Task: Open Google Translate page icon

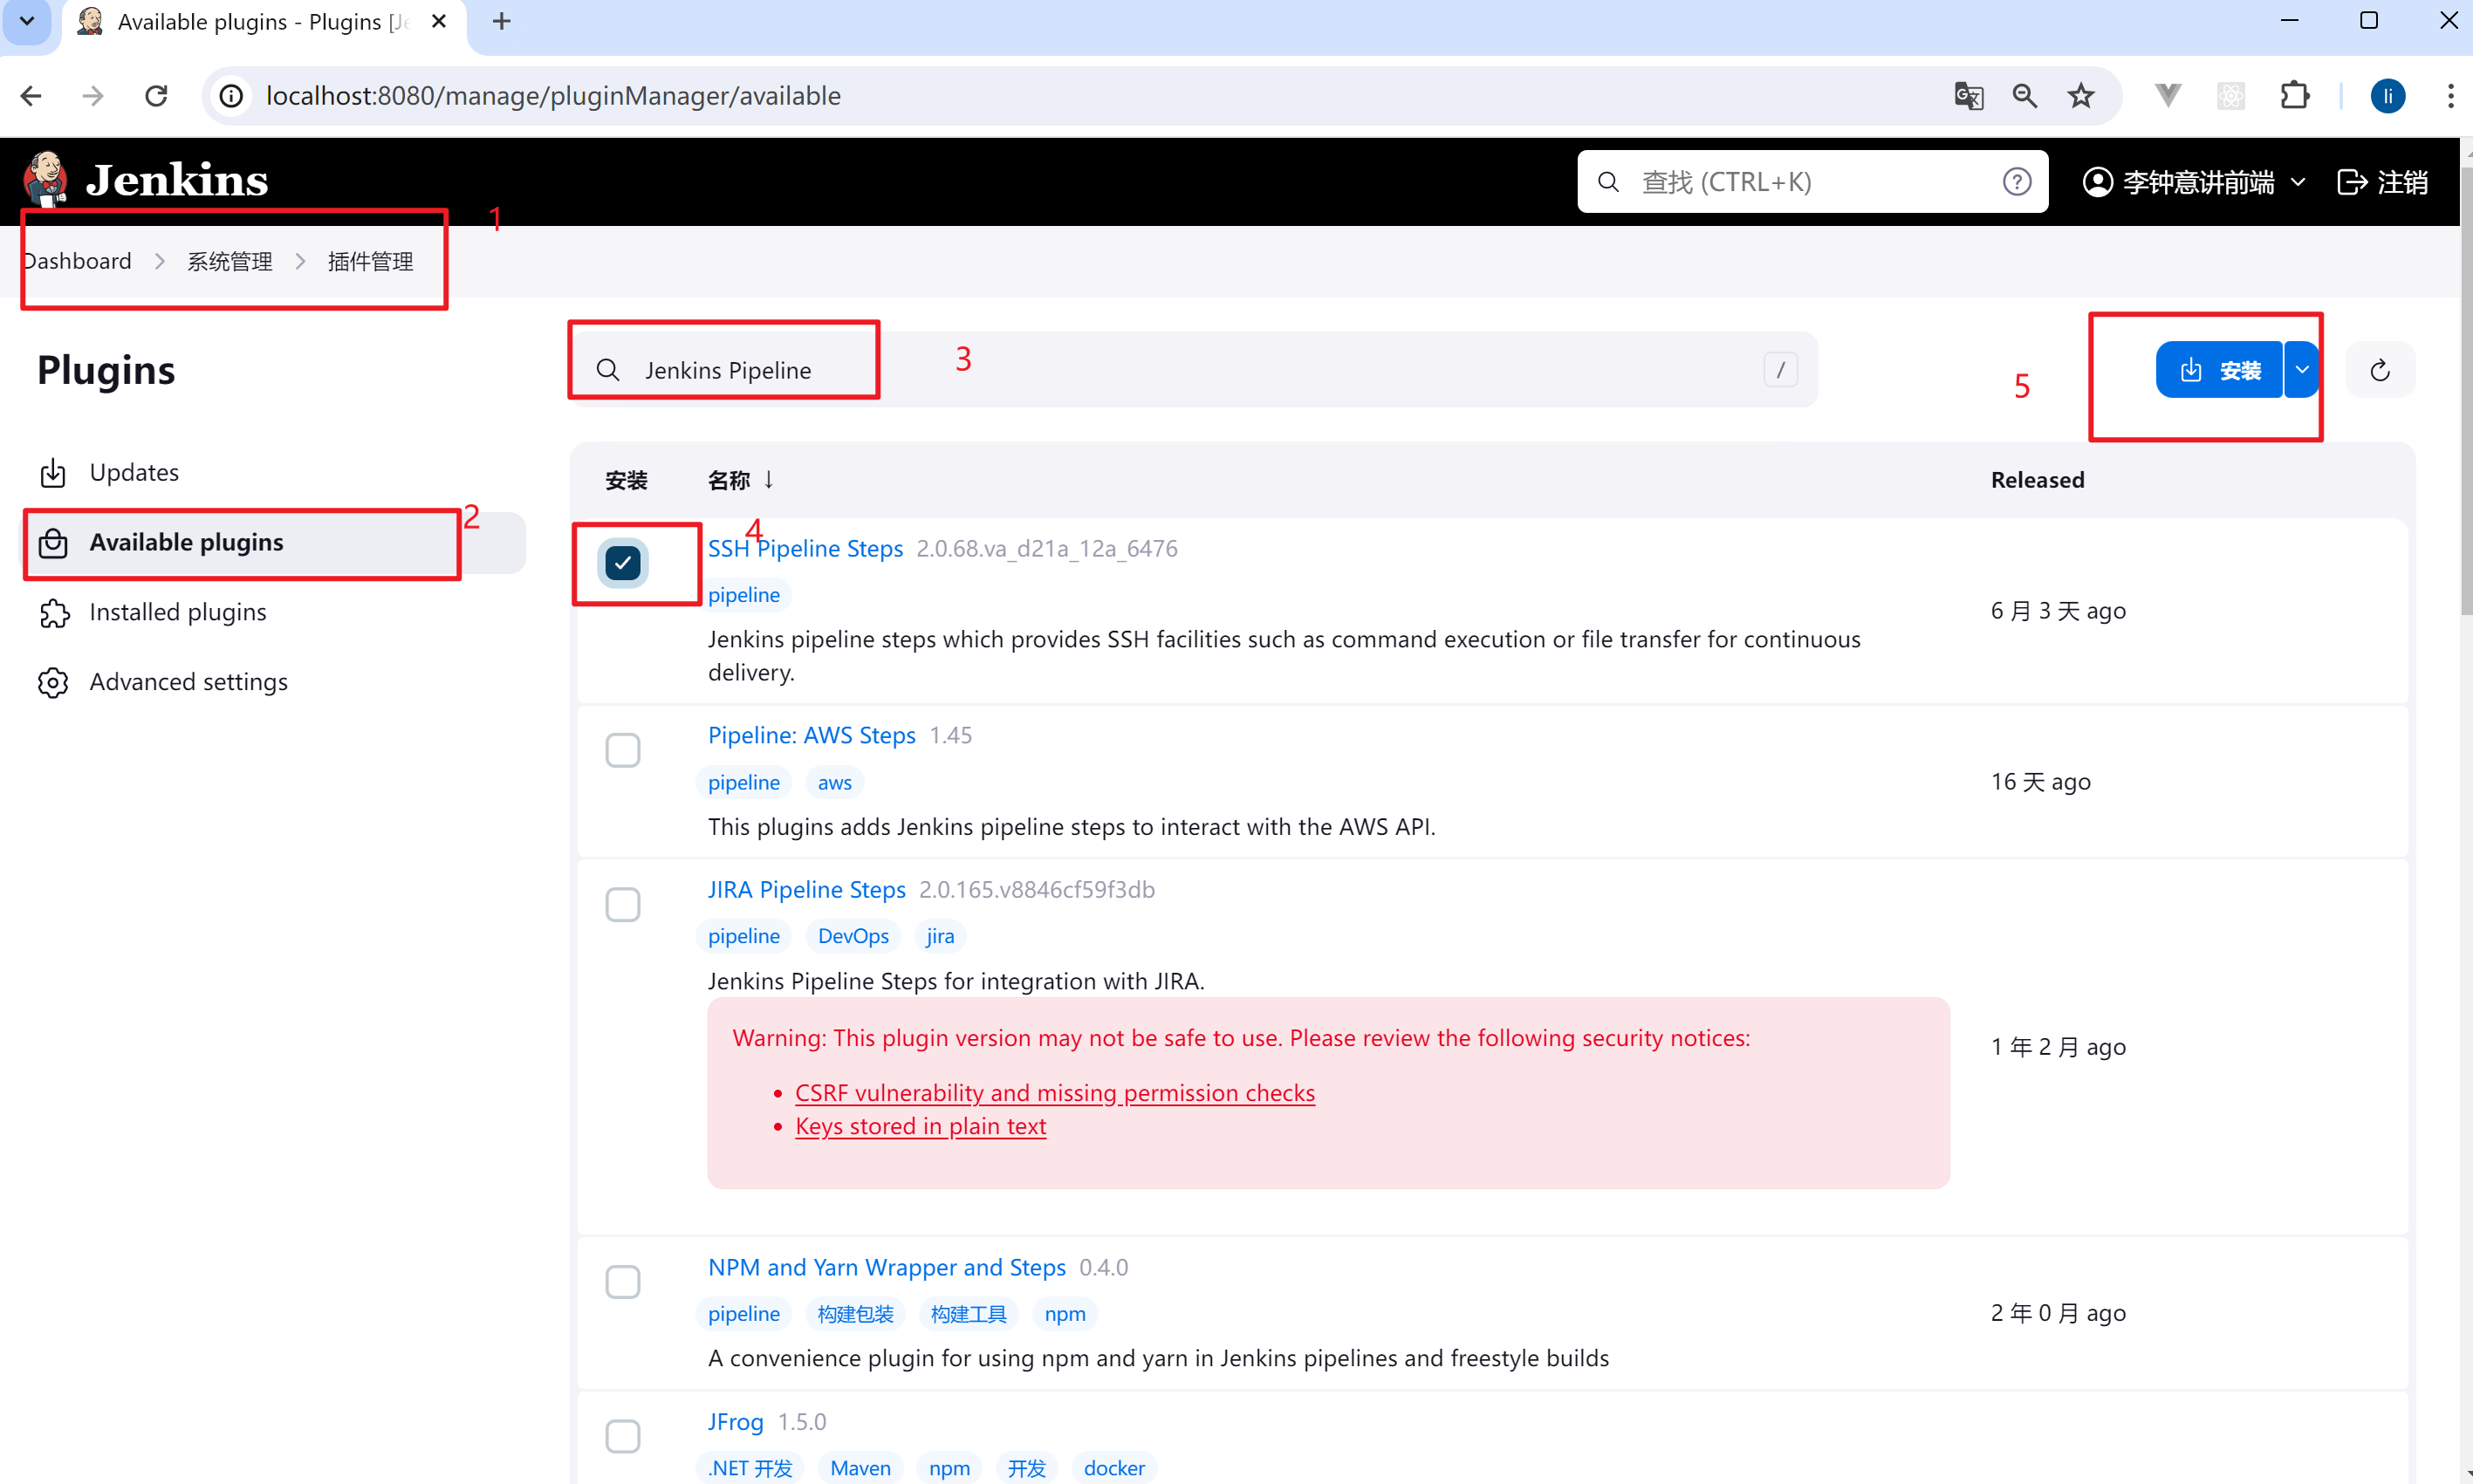Action: point(1968,96)
